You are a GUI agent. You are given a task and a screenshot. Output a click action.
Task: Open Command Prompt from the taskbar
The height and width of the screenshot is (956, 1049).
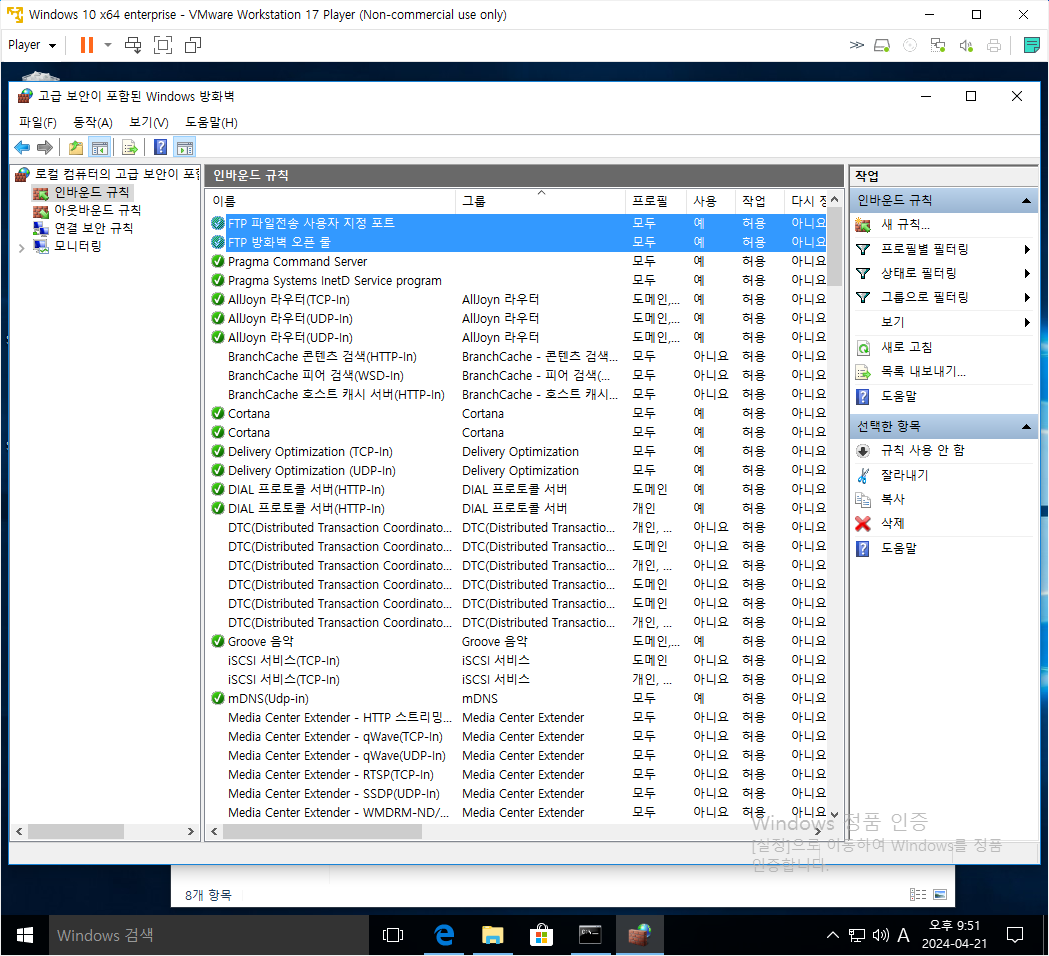[590, 935]
